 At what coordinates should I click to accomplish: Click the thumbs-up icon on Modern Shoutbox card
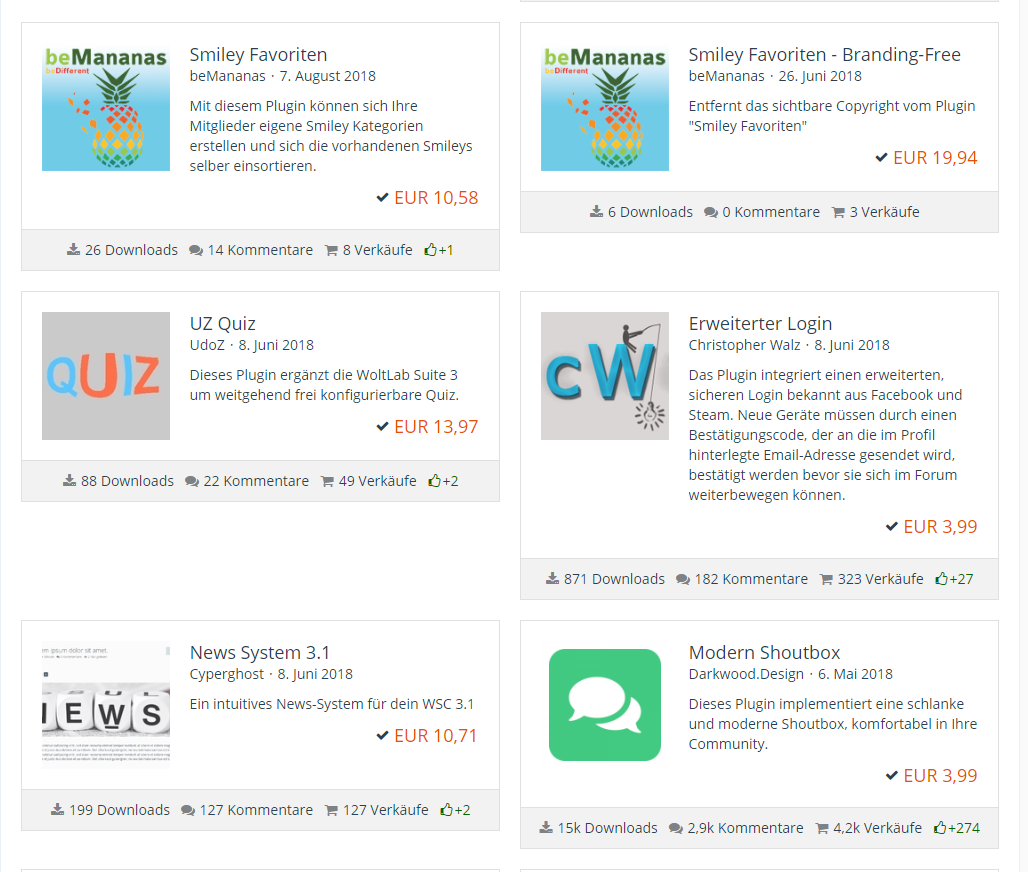[x=940, y=828]
